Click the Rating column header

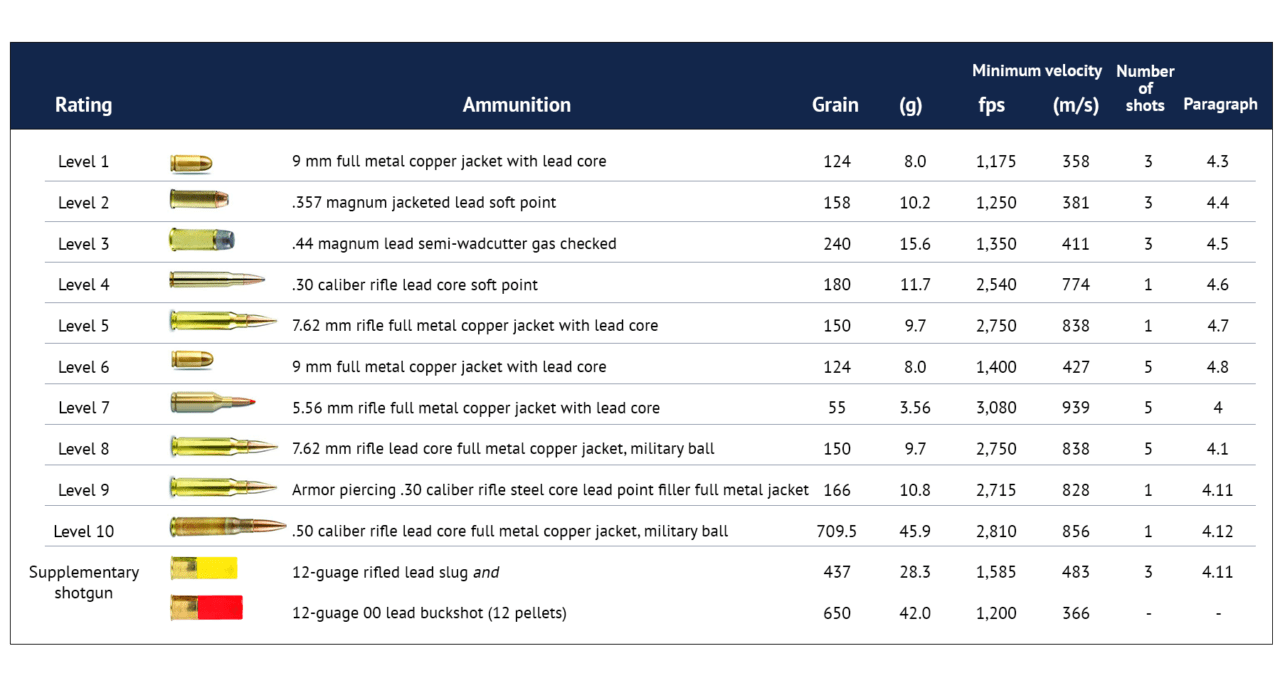[x=83, y=105]
